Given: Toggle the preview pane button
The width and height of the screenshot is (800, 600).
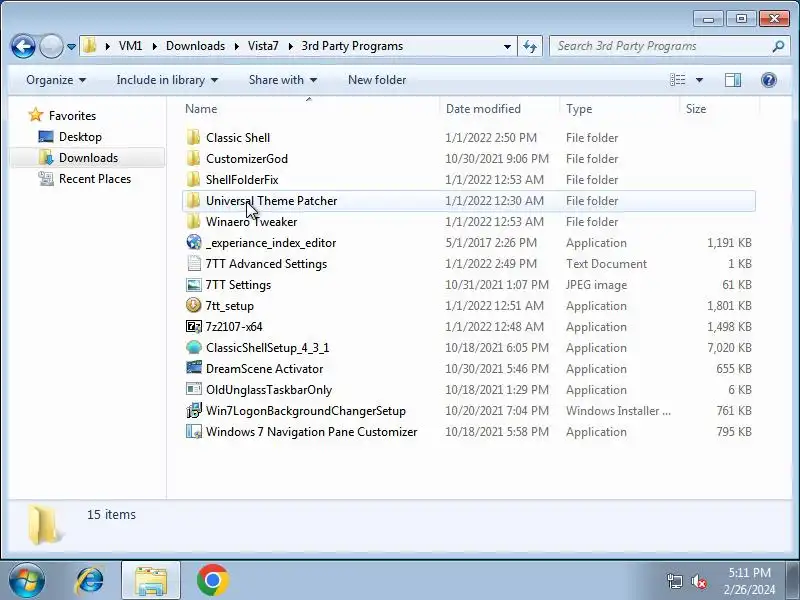Looking at the screenshot, I should (x=733, y=80).
